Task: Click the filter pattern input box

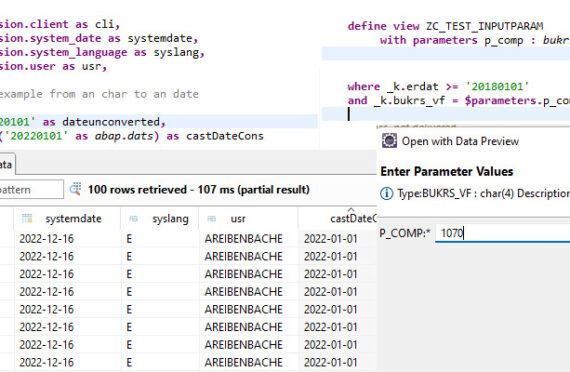Action: pos(32,189)
